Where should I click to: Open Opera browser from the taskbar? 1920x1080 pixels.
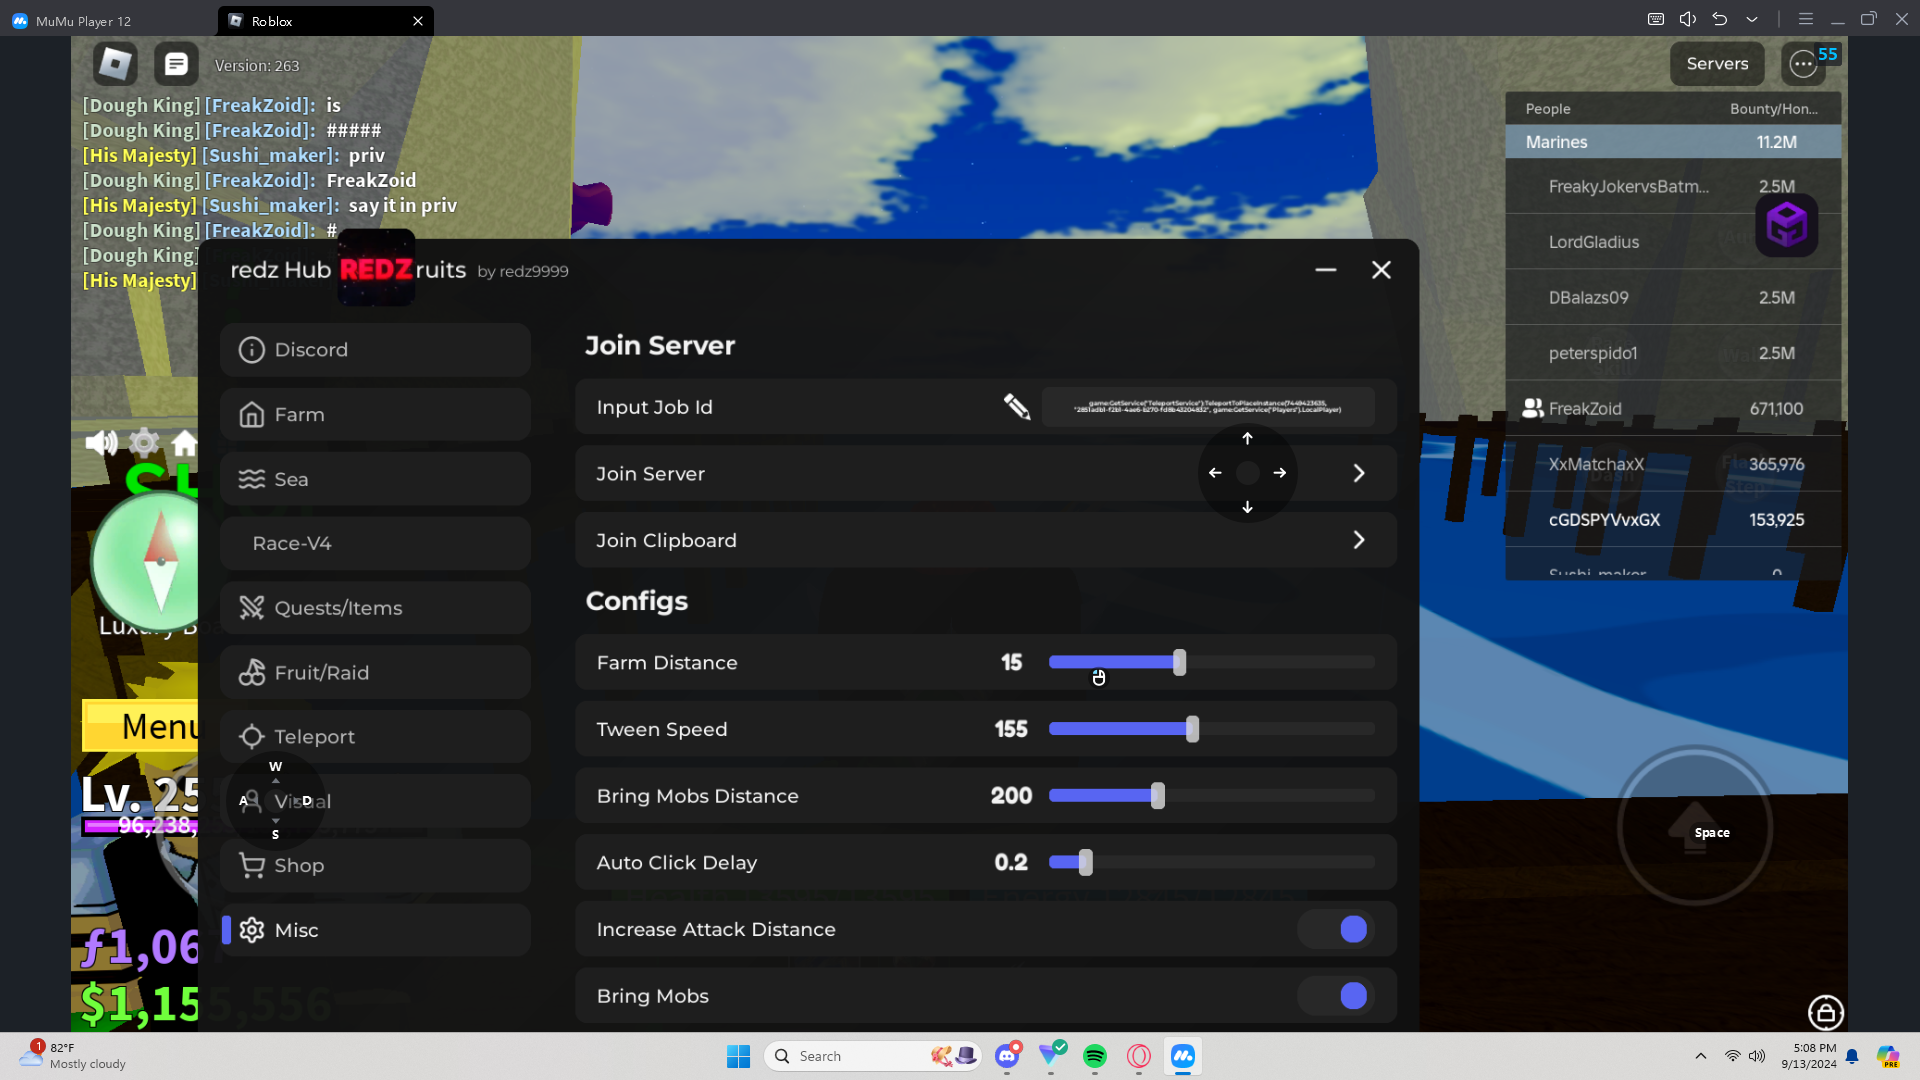(1139, 1056)
